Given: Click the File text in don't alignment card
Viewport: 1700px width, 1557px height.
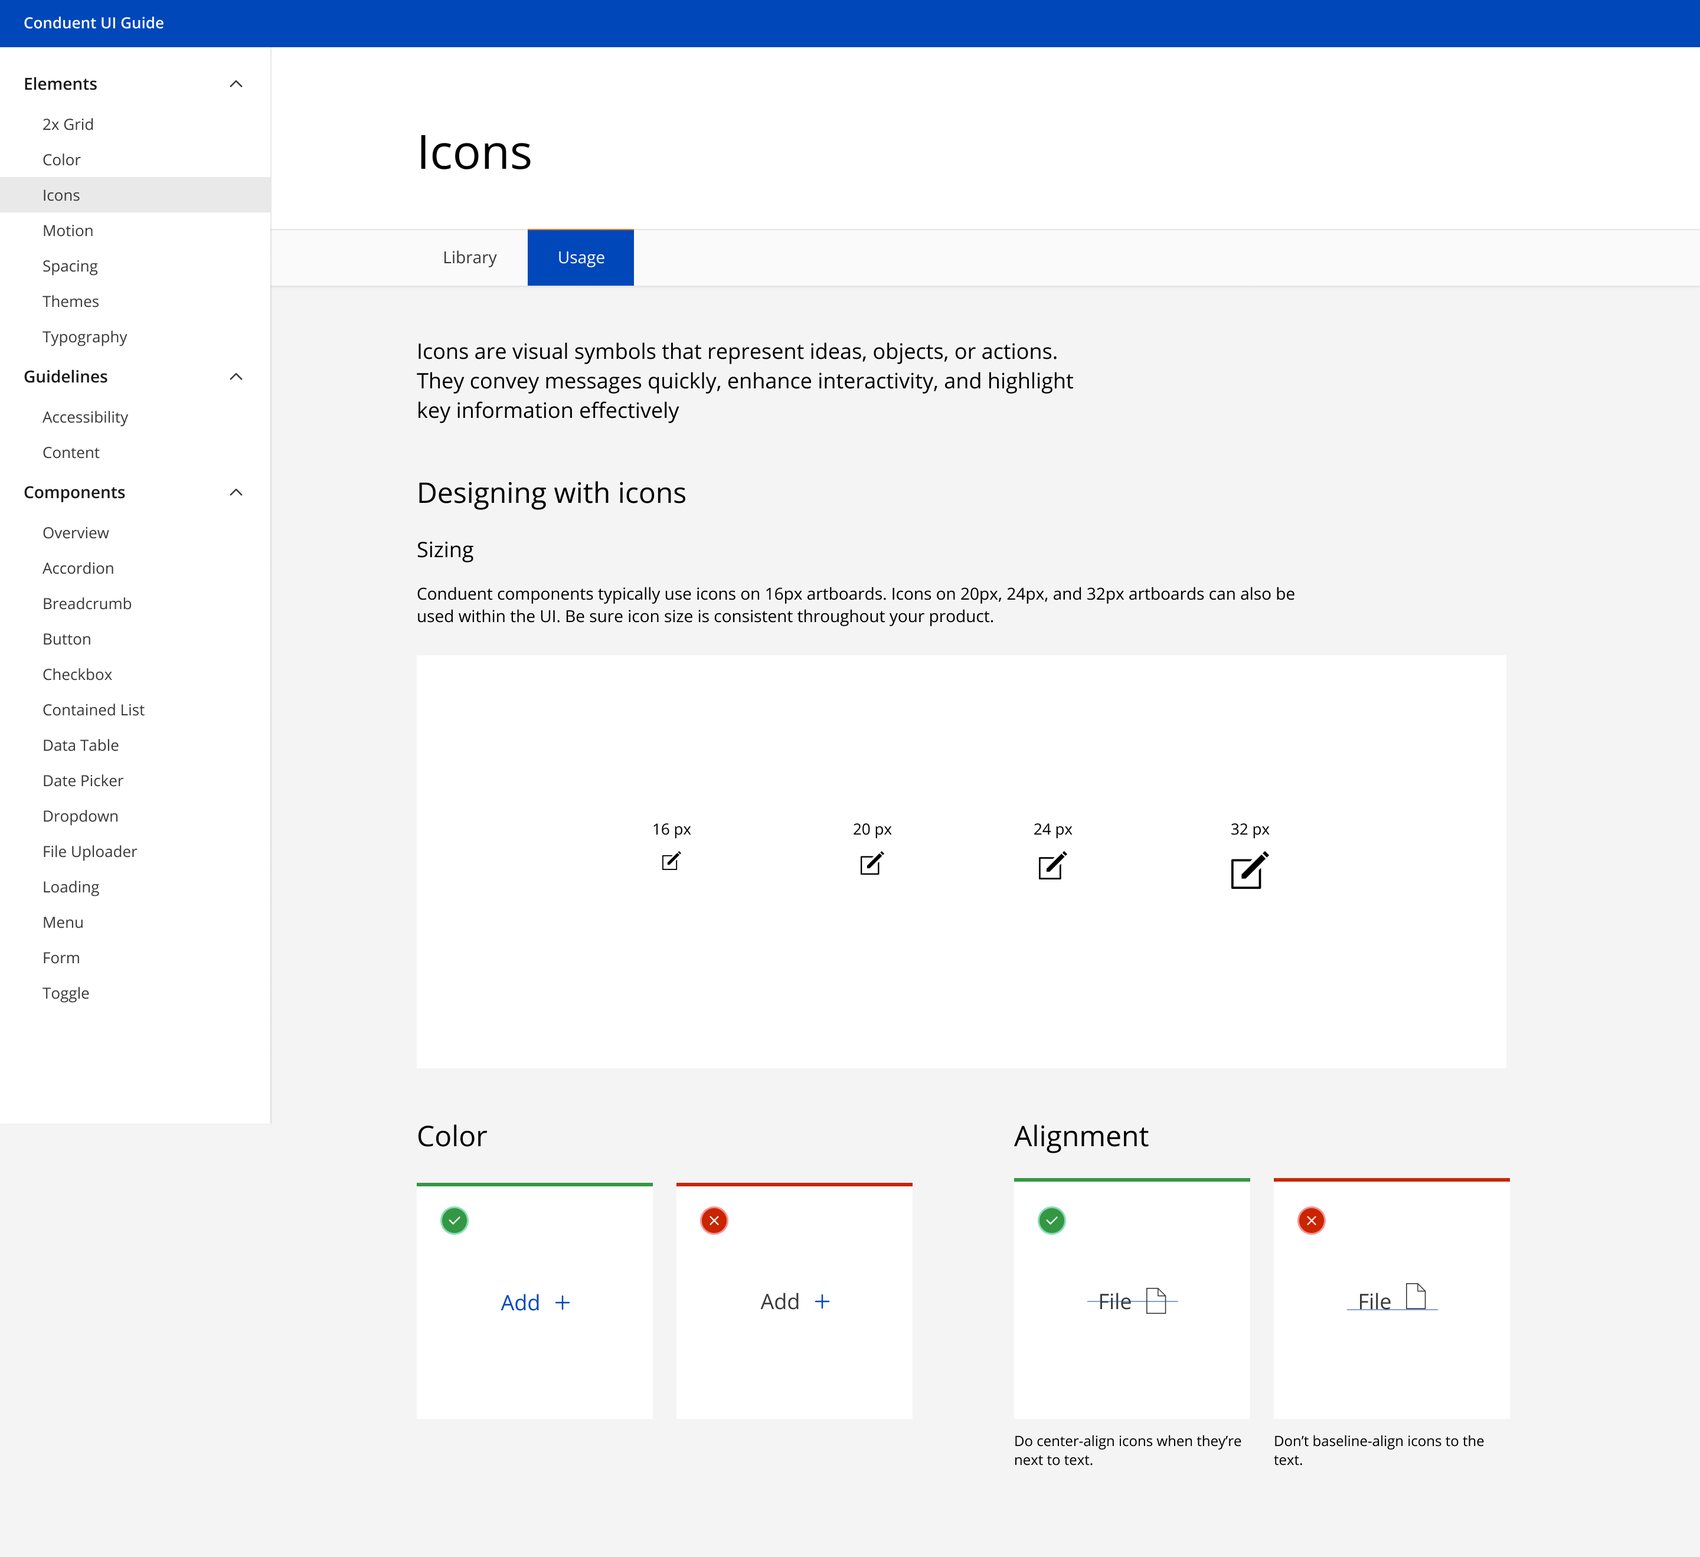Looking at the screenshot, I should [x=1375, y=1301].
